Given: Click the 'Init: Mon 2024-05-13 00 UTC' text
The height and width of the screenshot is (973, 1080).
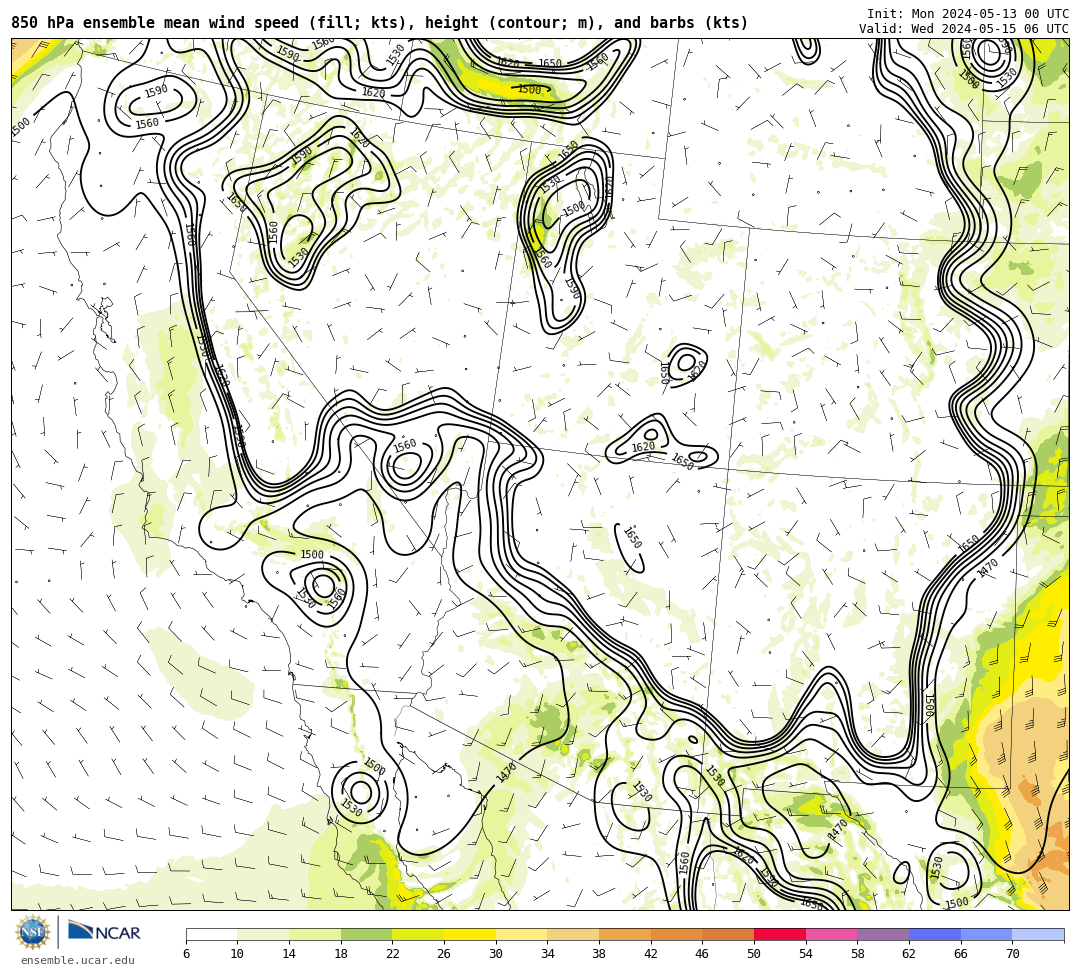Looking at the screenshot, I should point(968,14).
